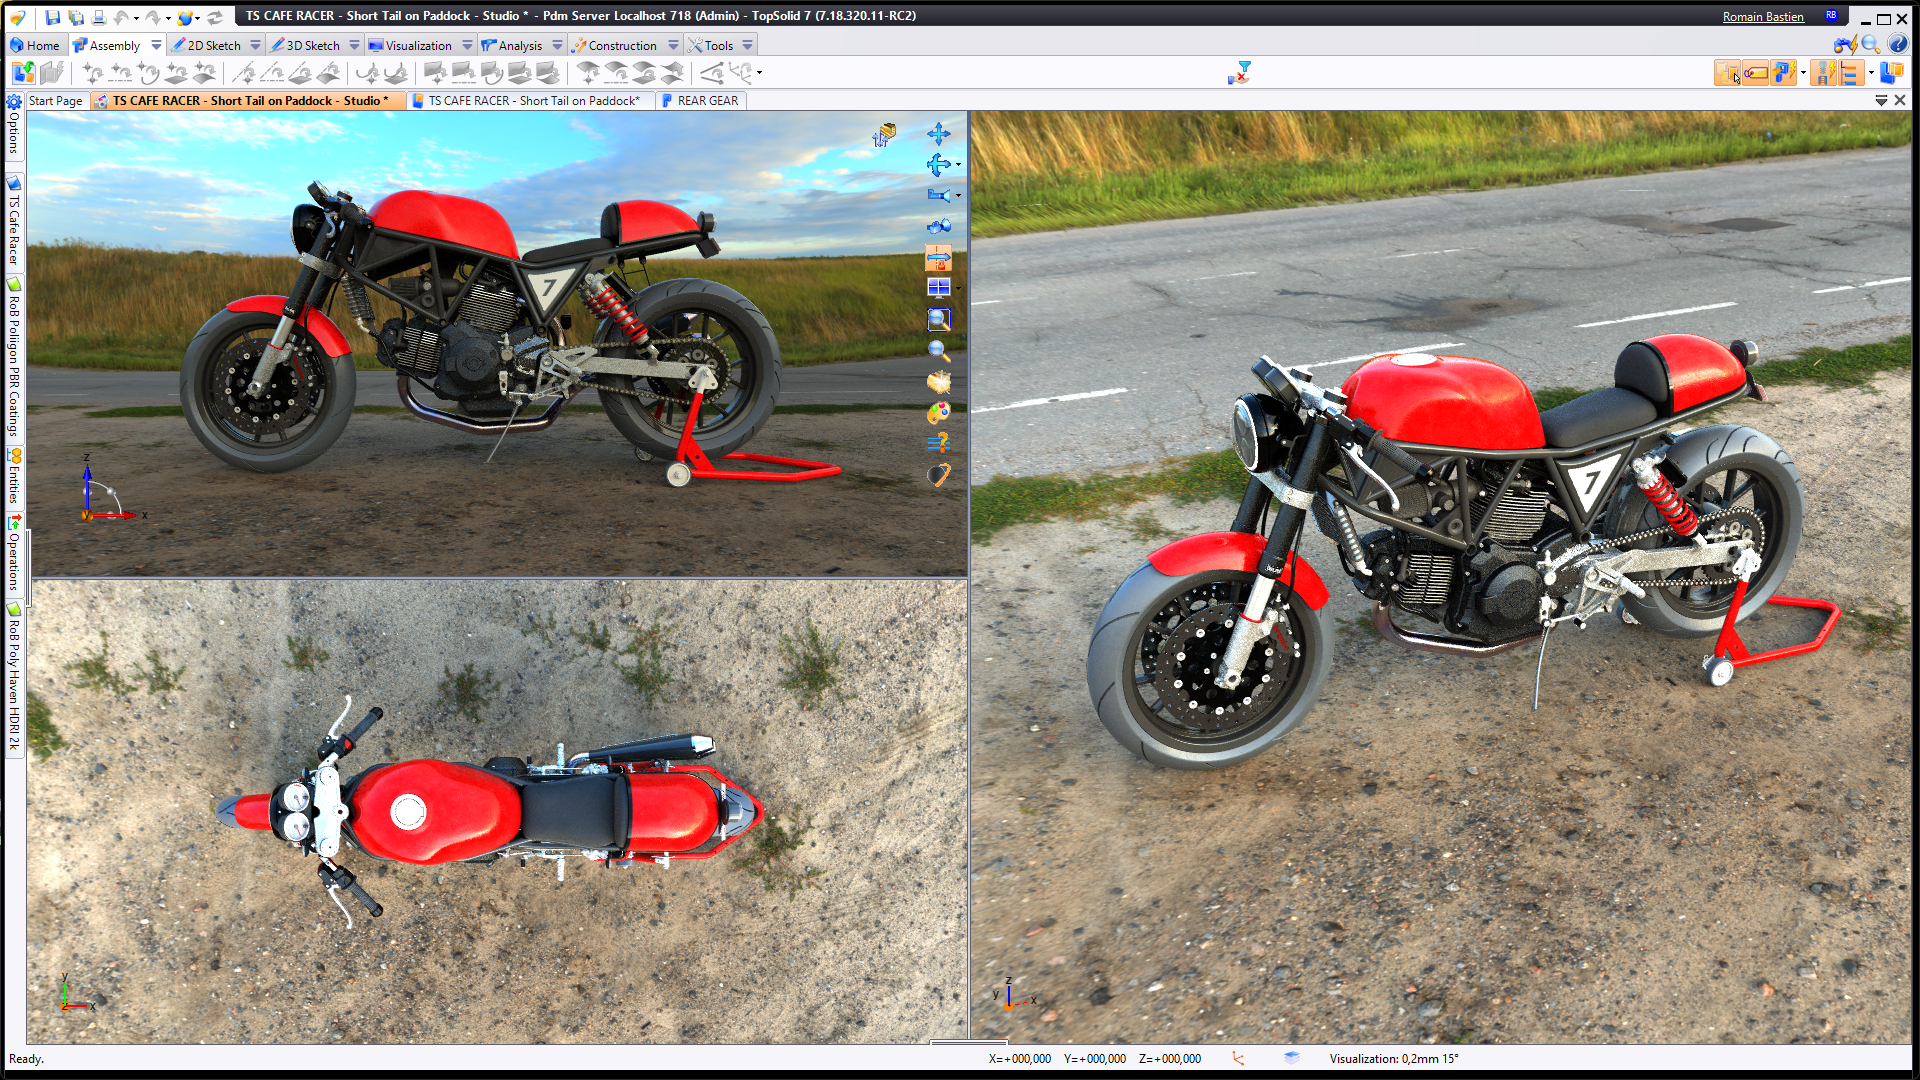Click the pan view cross-arrows icon

point(938,134)
